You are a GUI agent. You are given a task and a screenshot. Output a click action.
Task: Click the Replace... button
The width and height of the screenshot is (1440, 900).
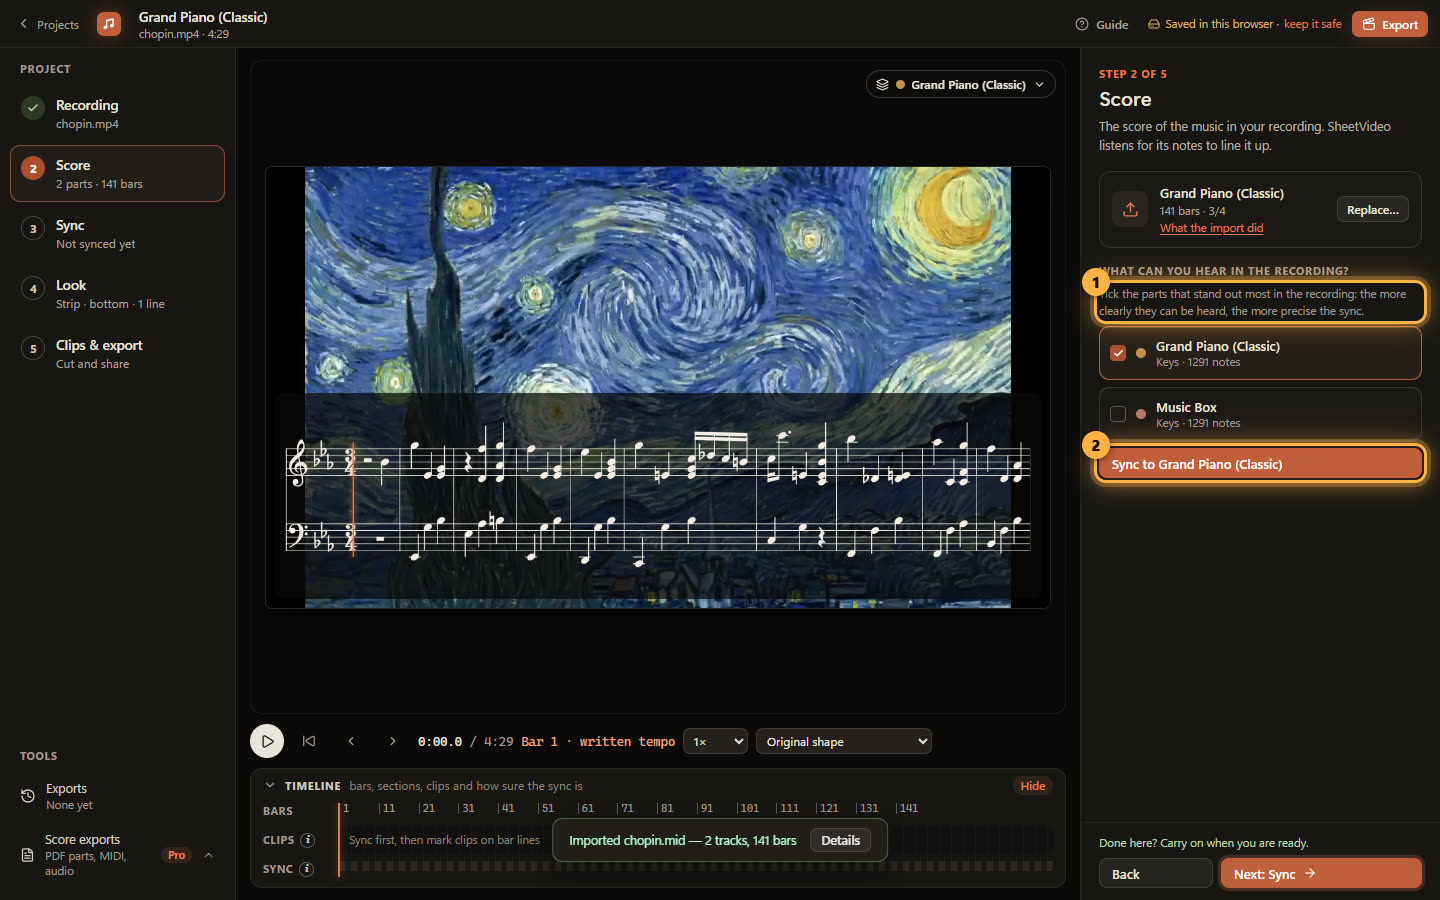click(1372, 209)
